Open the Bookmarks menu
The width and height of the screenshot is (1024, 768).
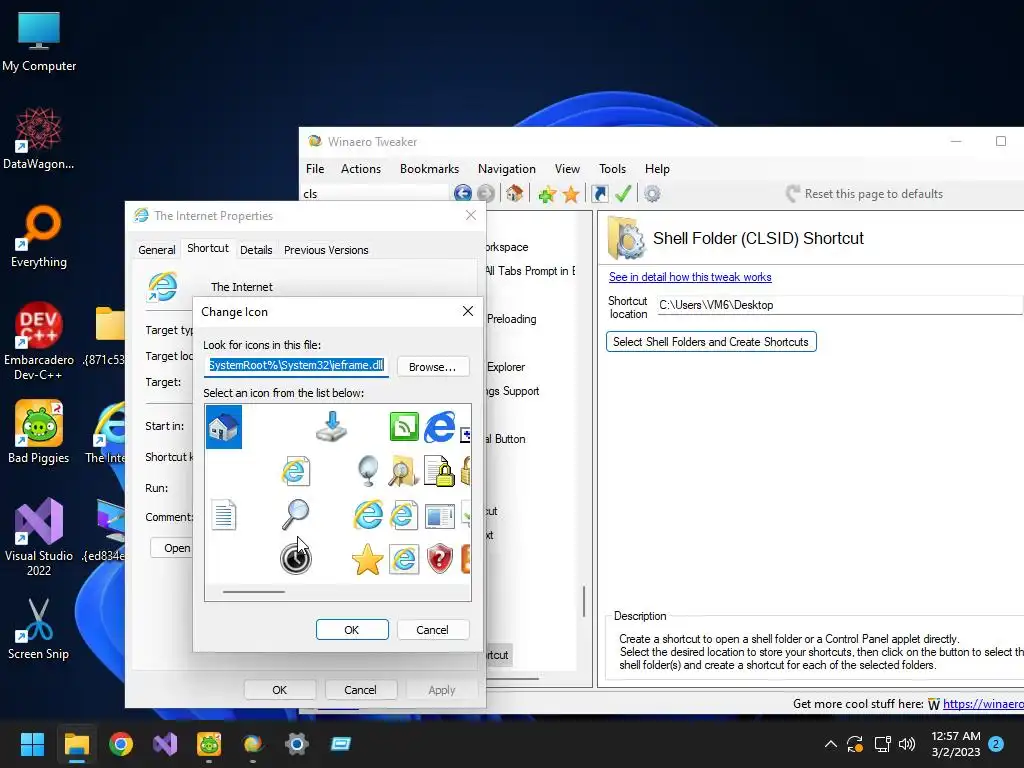[x=429, y=168]
